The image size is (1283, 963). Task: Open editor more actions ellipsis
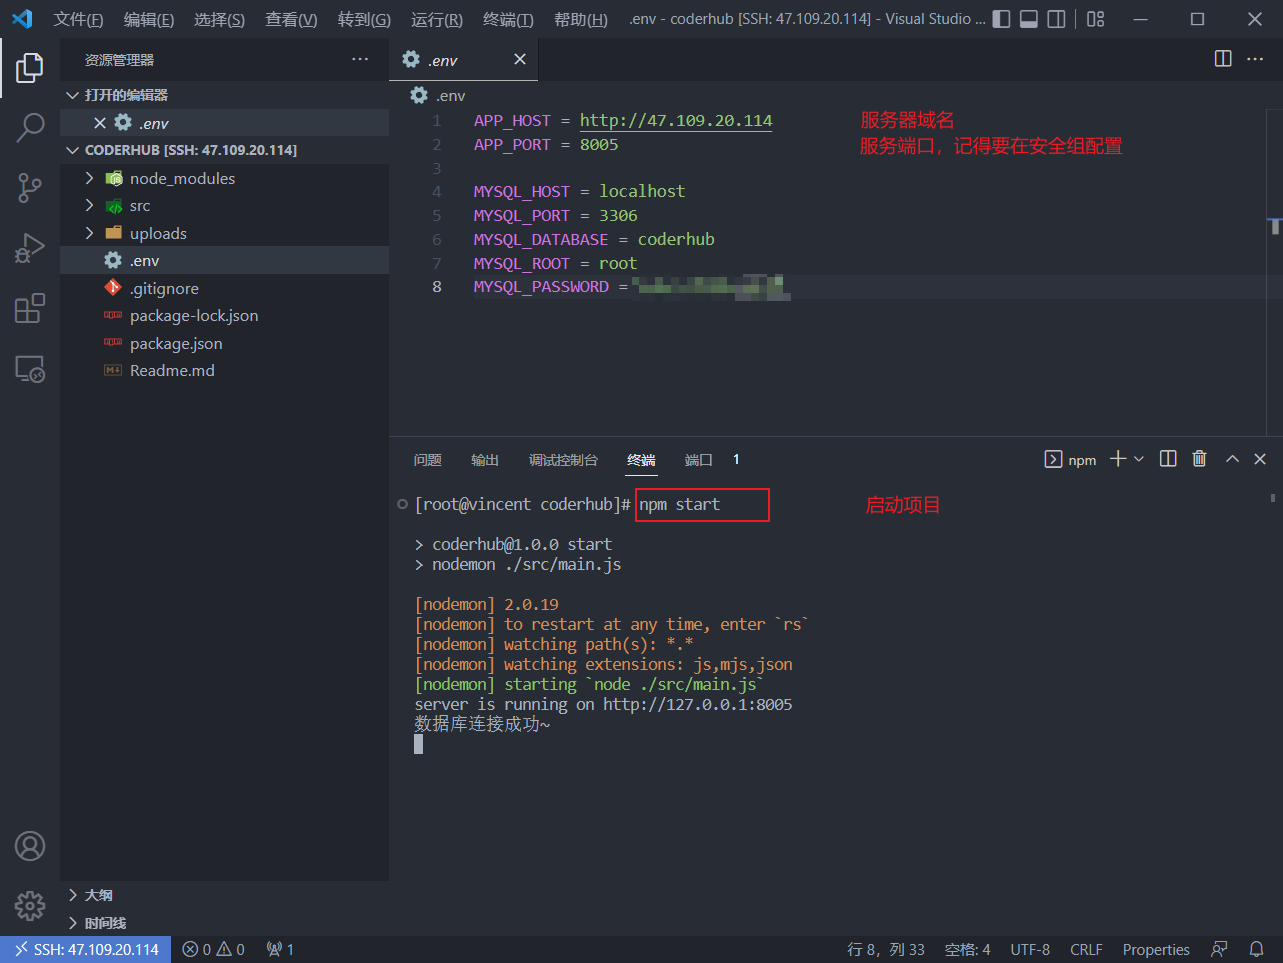pos(1255,59)
